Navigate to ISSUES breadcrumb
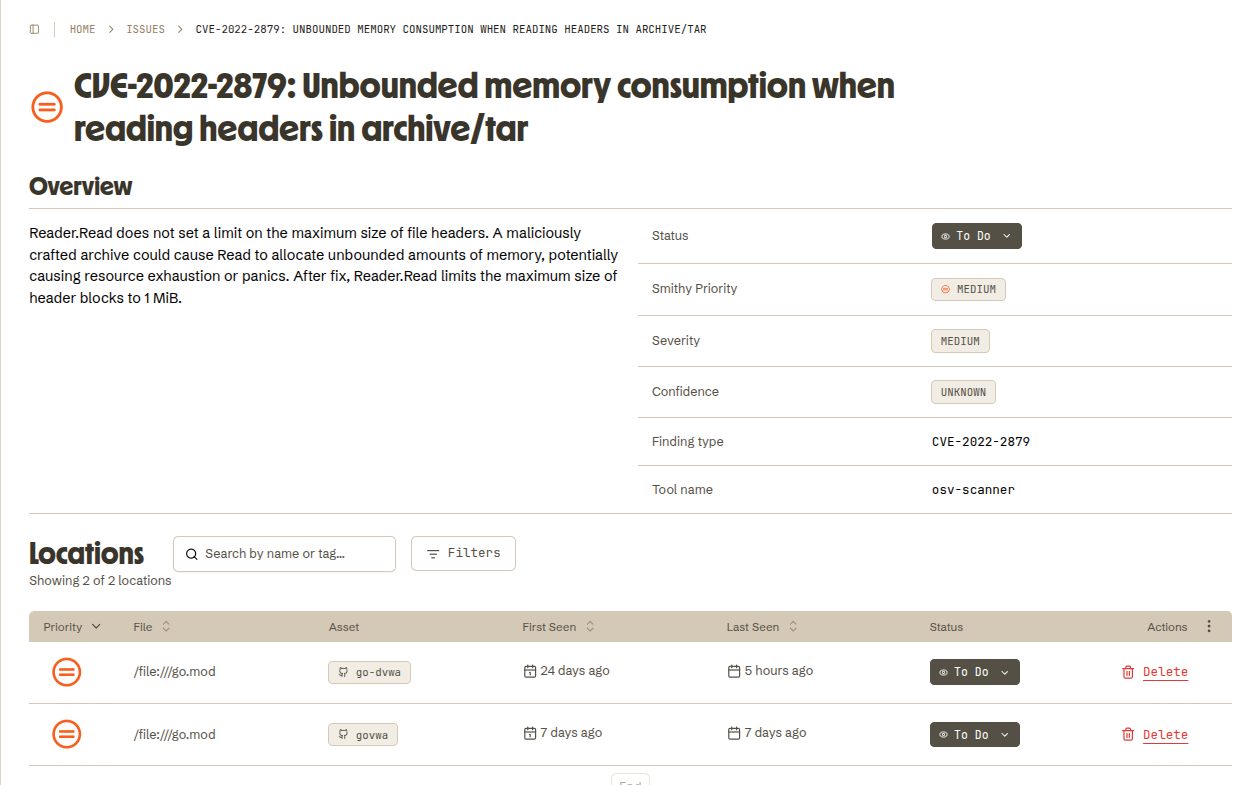 coord(146,29)
